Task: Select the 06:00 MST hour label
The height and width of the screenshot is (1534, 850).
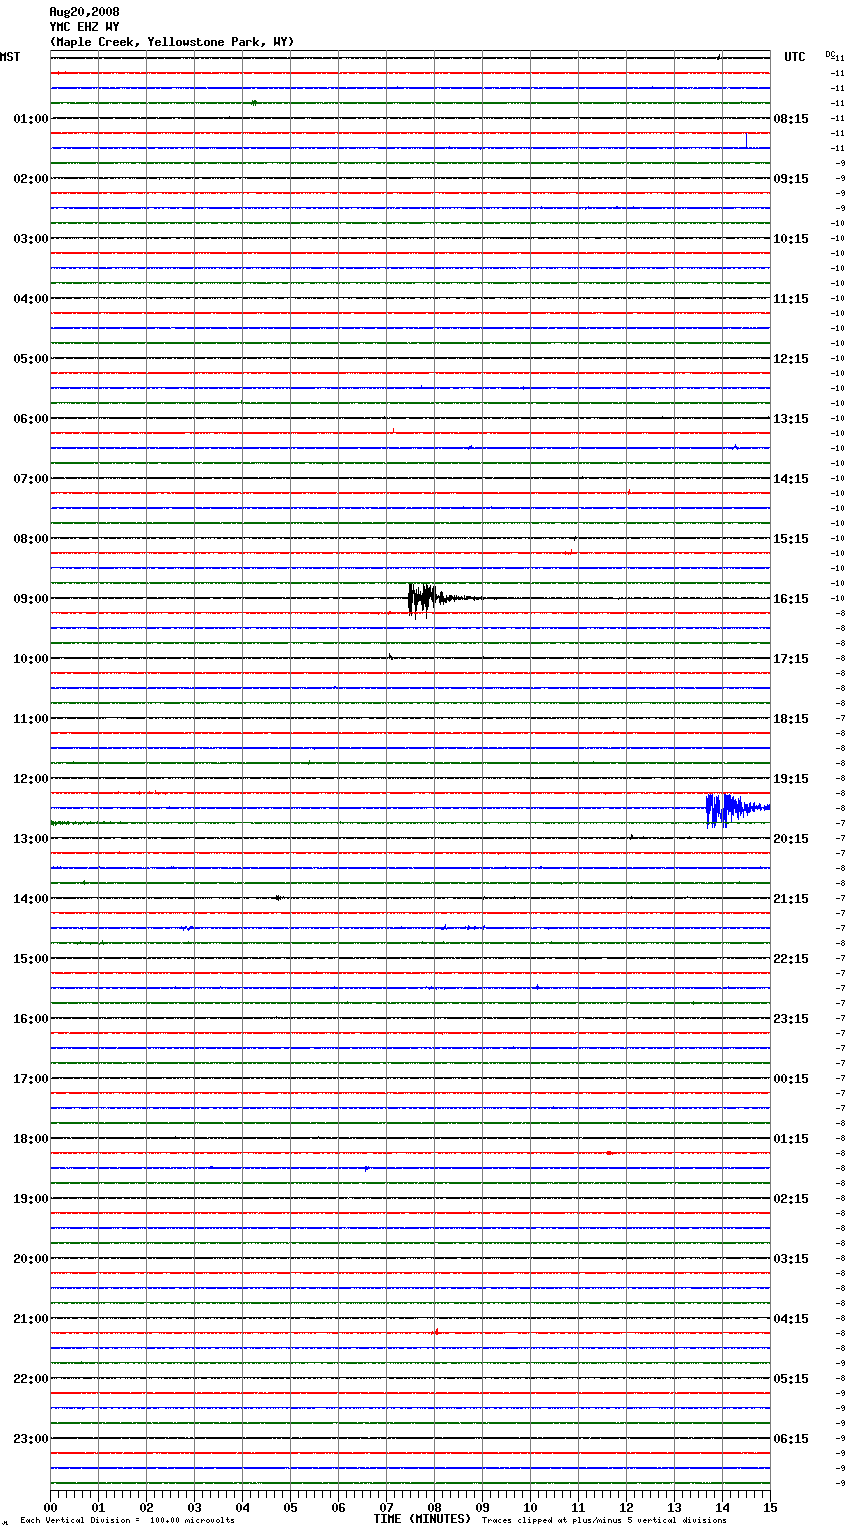Action: click(x=30, y=419)
